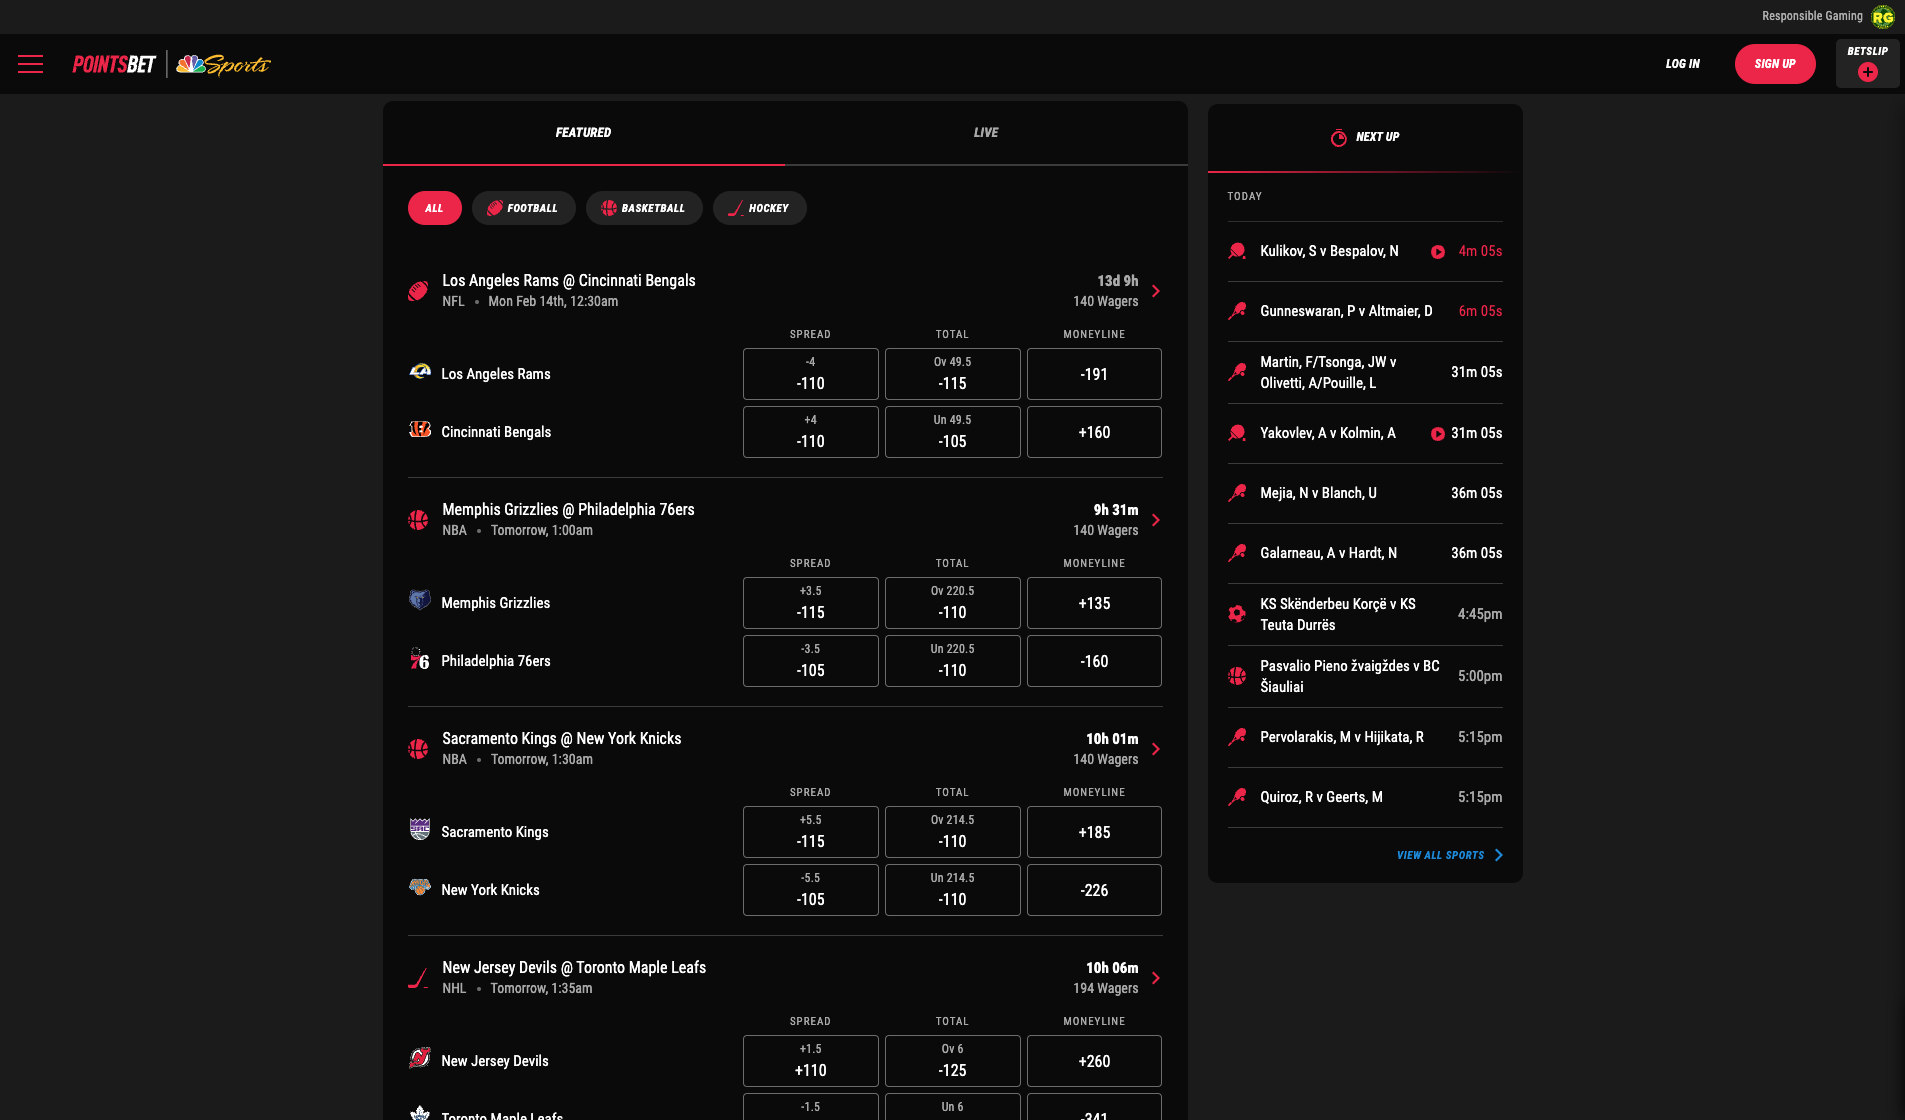Click the Sign Up button
The width and height of the screenshot is (1905, 1120).
point(1775,64)
